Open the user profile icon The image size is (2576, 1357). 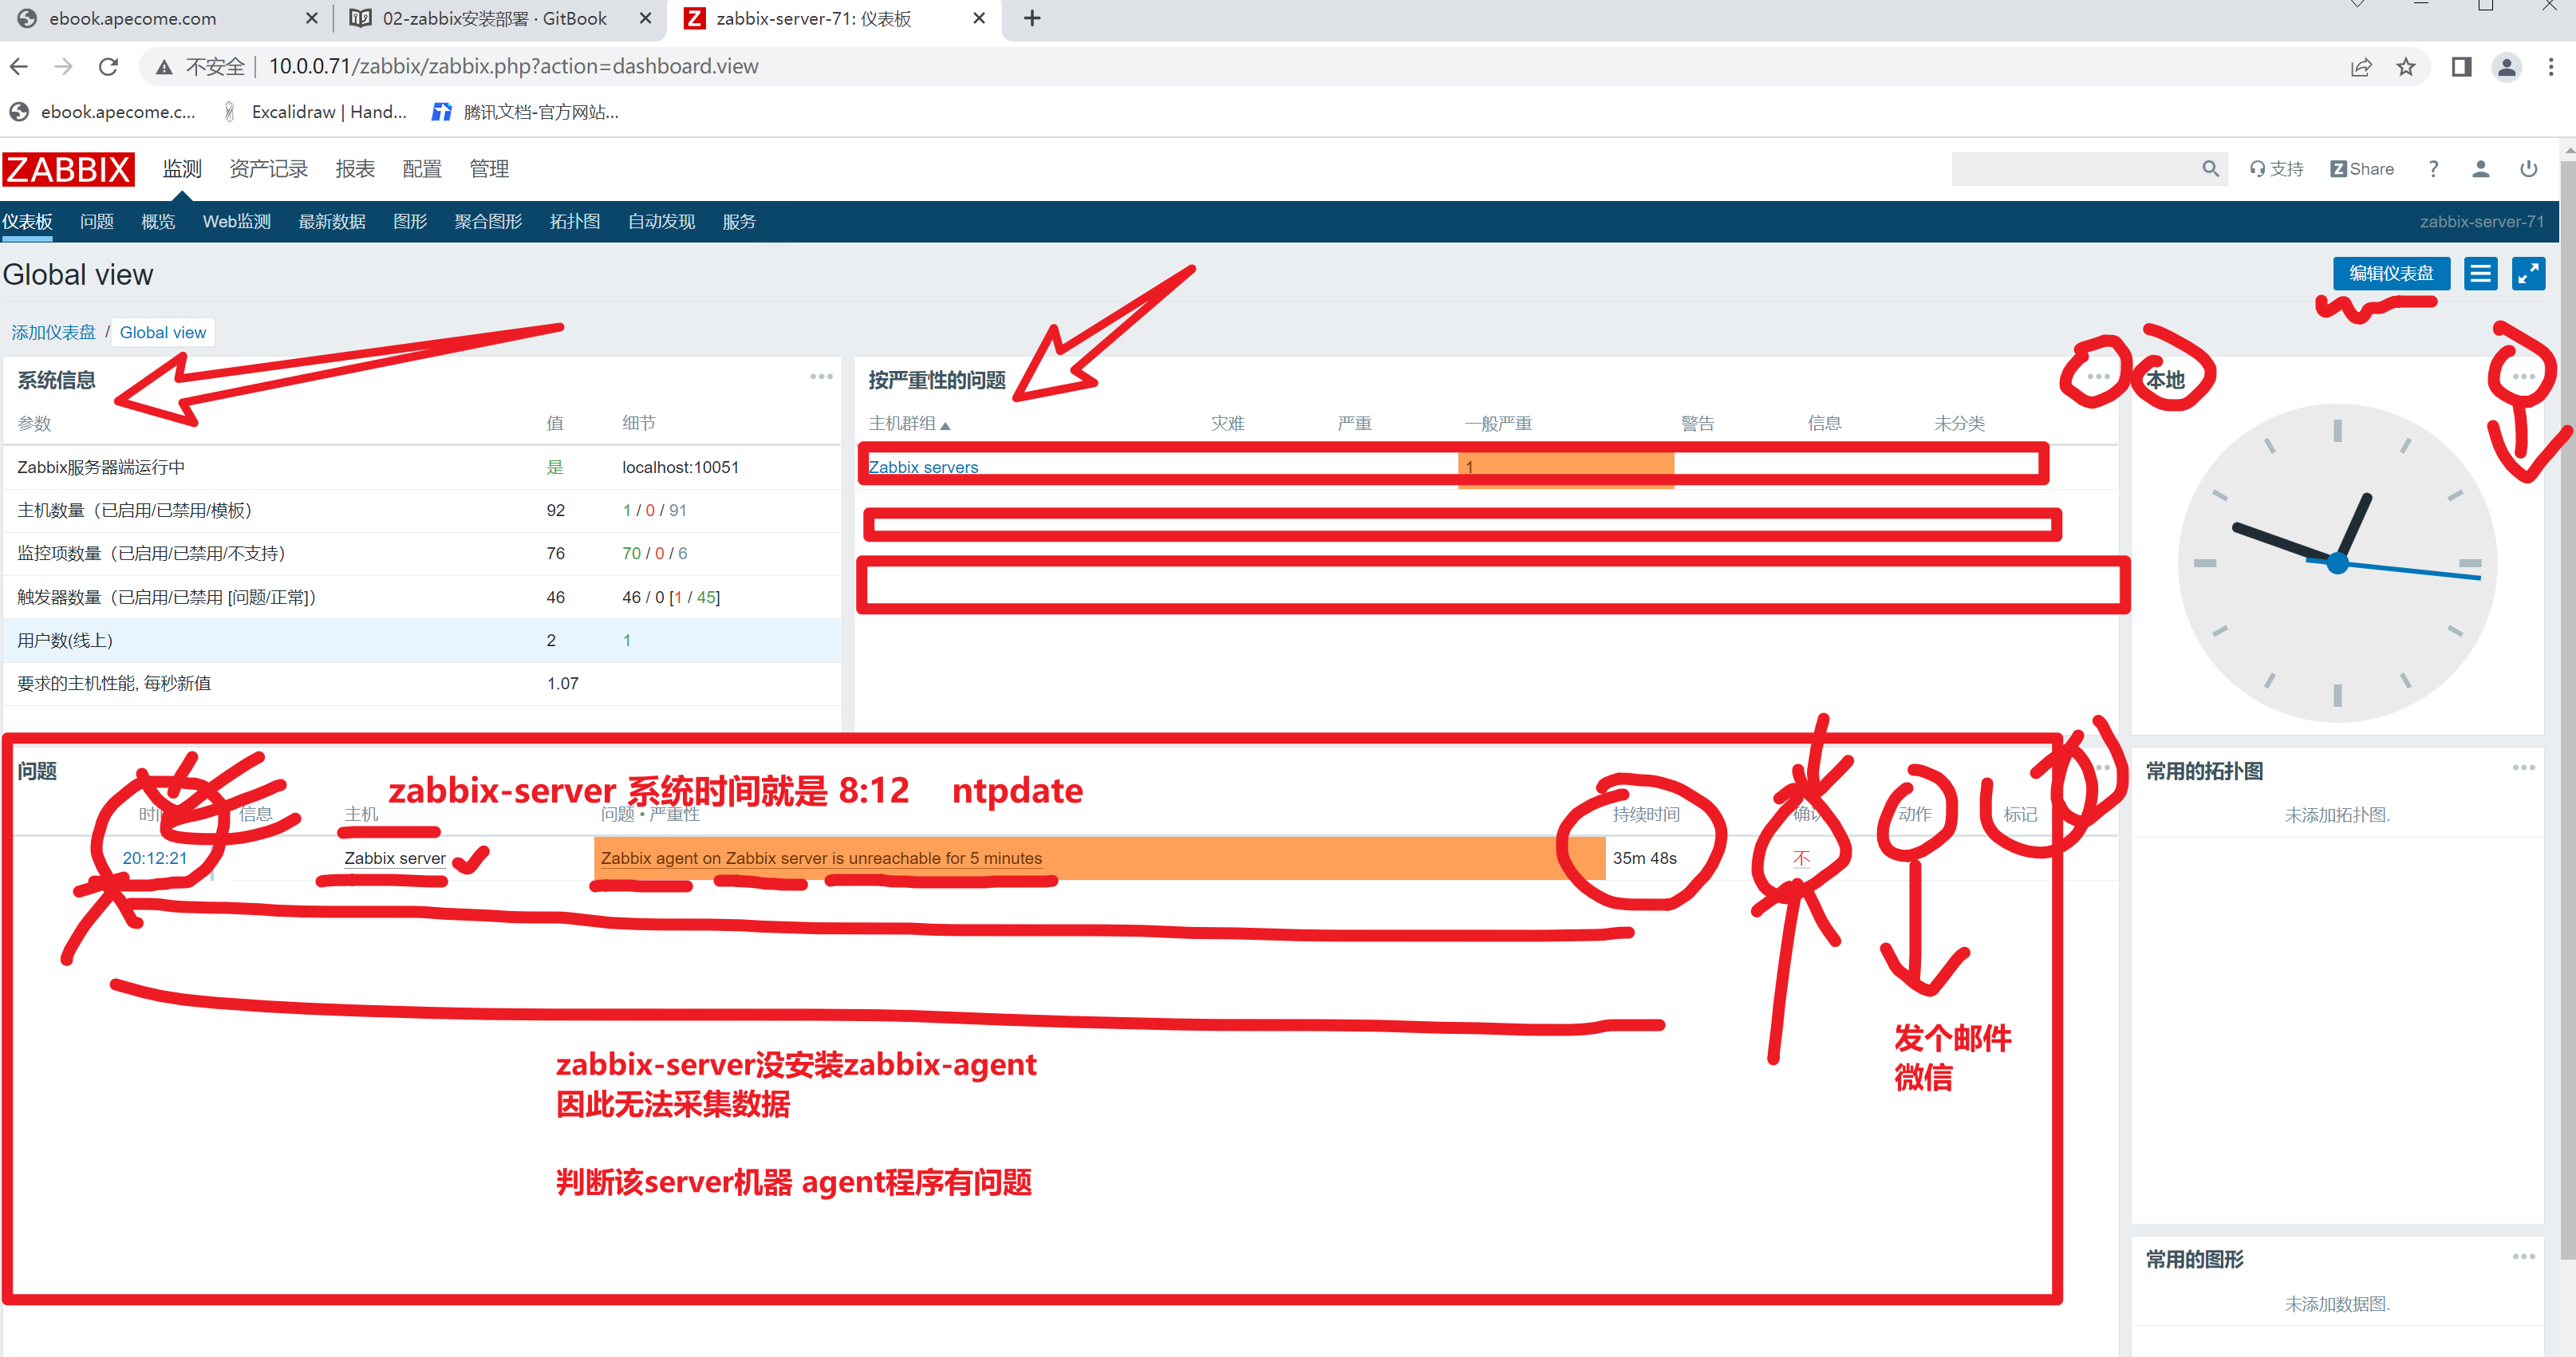point(2480,169)
